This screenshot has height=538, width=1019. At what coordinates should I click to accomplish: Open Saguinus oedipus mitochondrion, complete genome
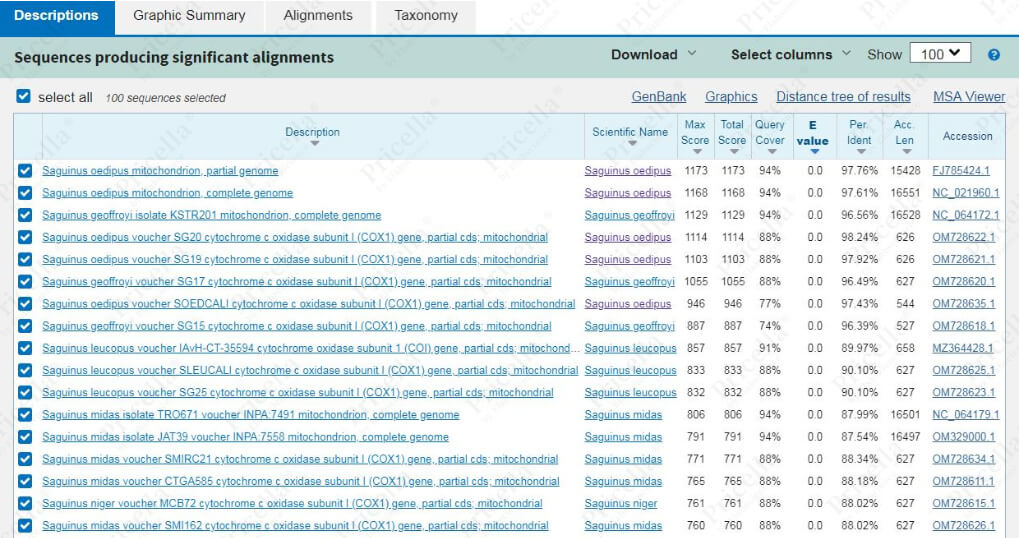click(x=168, y=193)
